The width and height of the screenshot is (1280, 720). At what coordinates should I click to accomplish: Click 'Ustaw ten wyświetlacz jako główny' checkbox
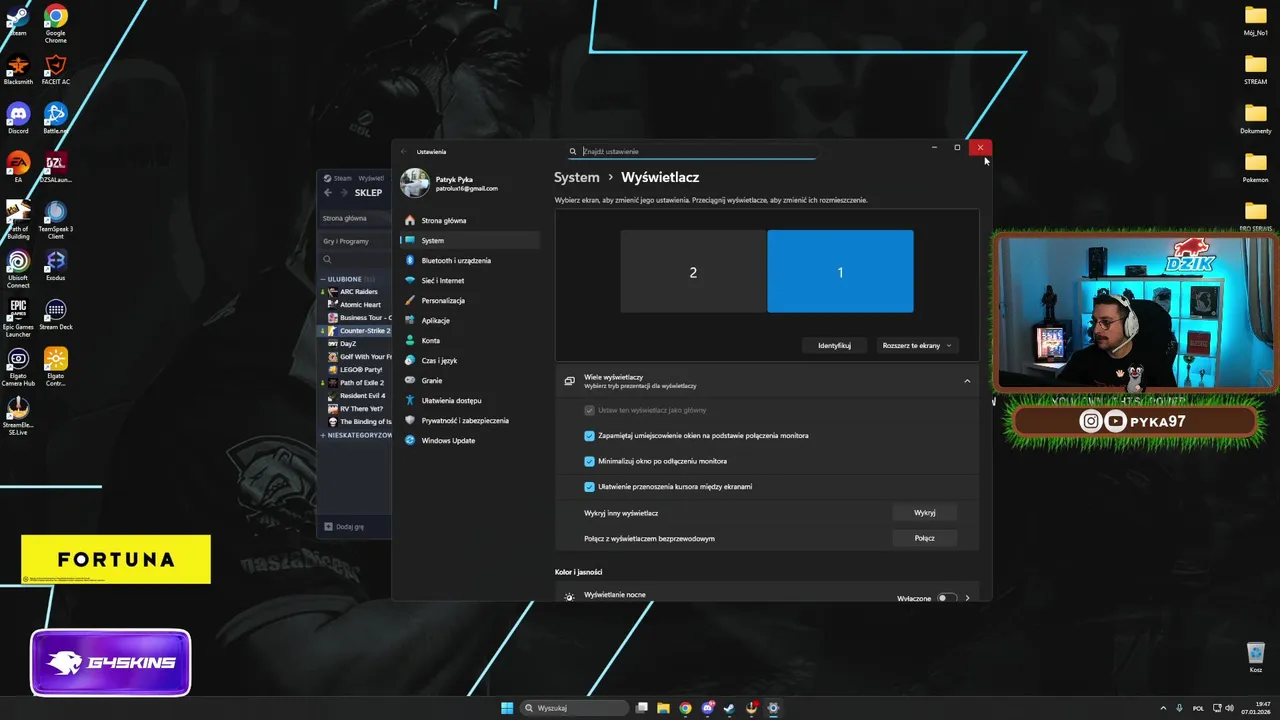pos(590,410)
